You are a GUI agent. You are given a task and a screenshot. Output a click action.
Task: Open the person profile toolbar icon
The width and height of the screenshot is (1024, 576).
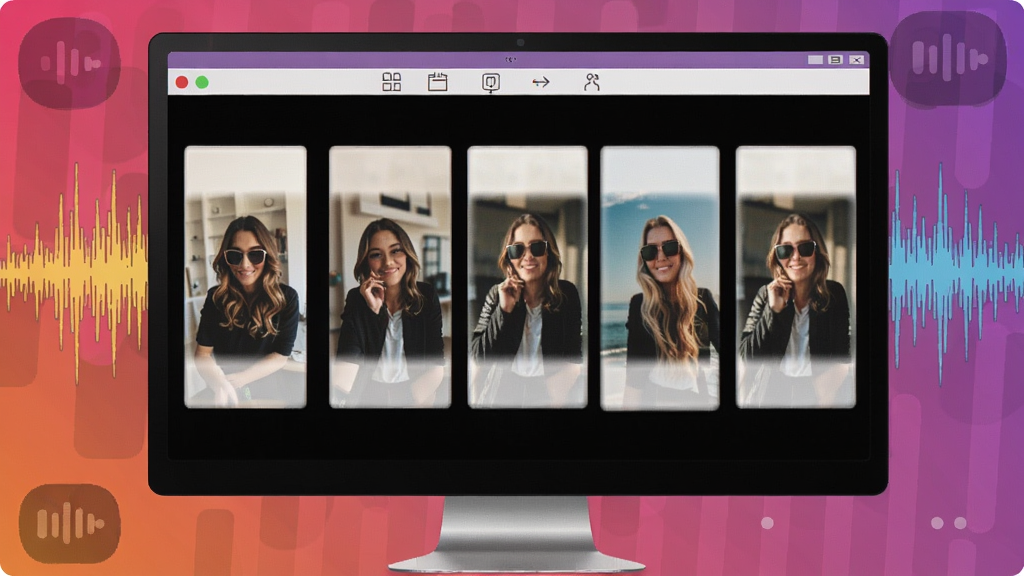[592, 82]
